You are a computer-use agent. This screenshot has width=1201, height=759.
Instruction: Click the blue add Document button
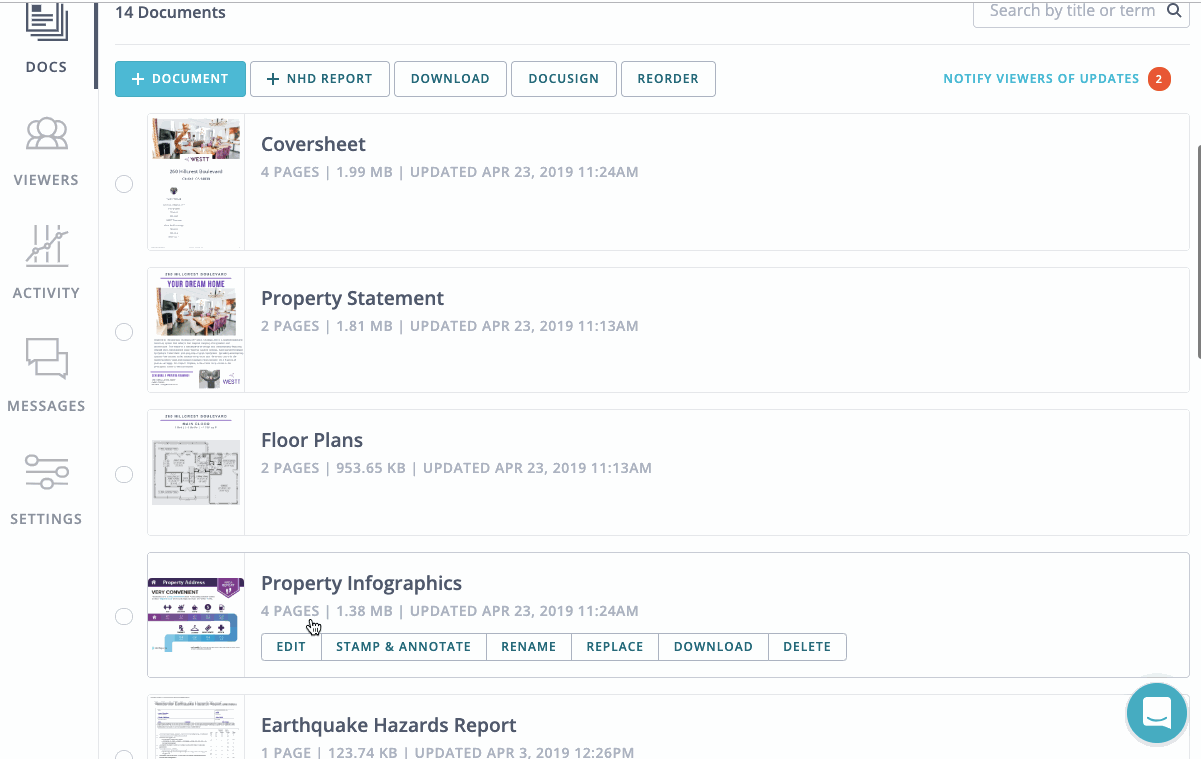tap(180, 79)
